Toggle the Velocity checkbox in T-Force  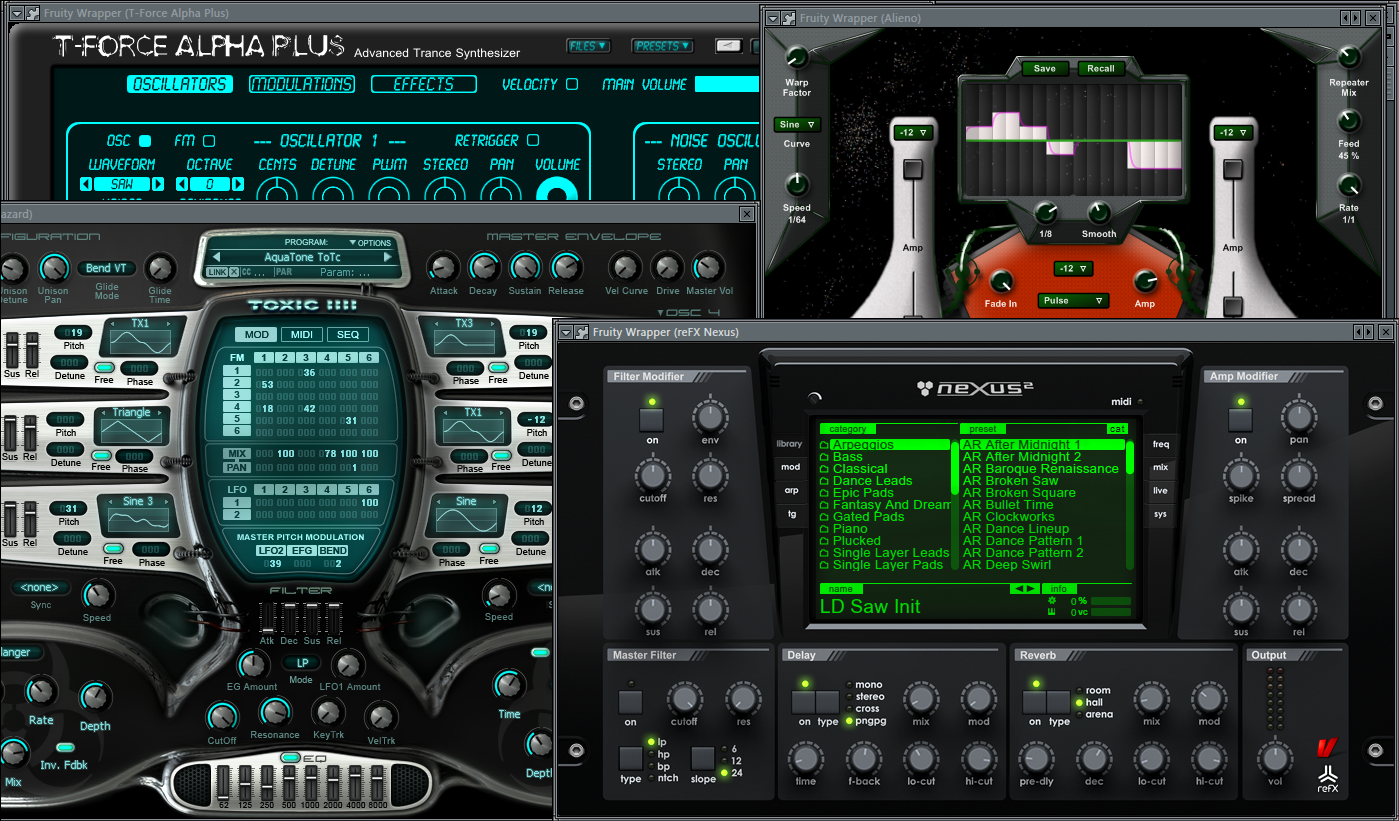click(572, 84)
